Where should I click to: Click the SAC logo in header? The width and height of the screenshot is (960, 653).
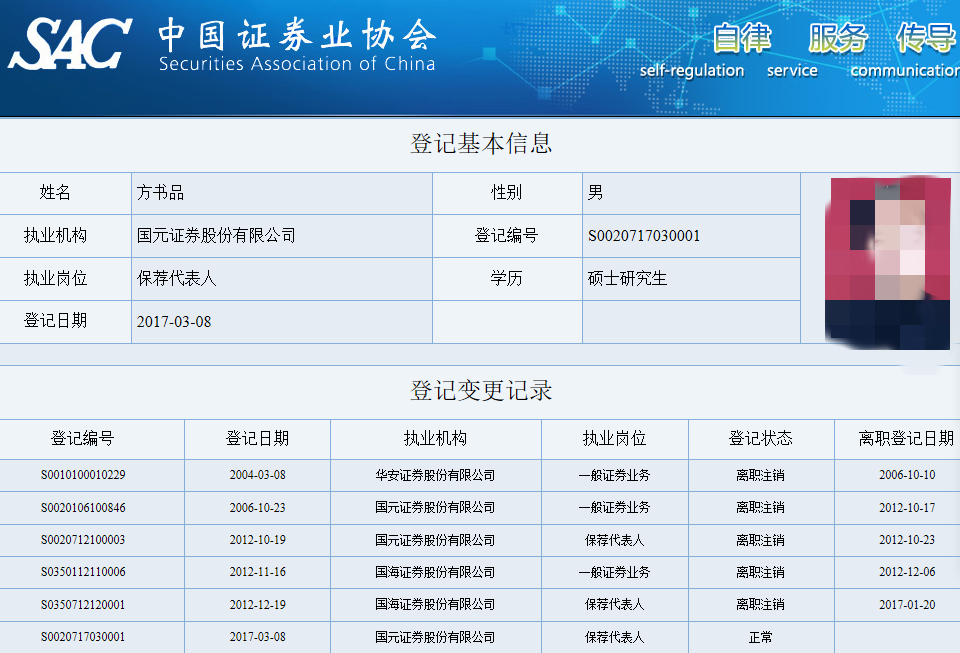click(69, 43)
